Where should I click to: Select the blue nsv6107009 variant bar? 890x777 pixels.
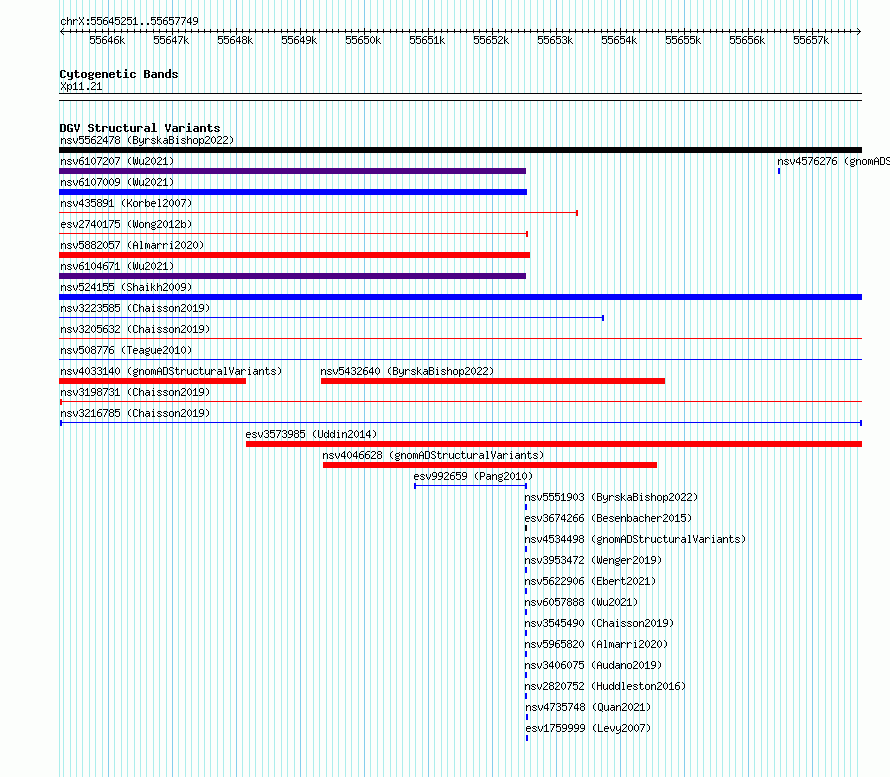point(293,192)
